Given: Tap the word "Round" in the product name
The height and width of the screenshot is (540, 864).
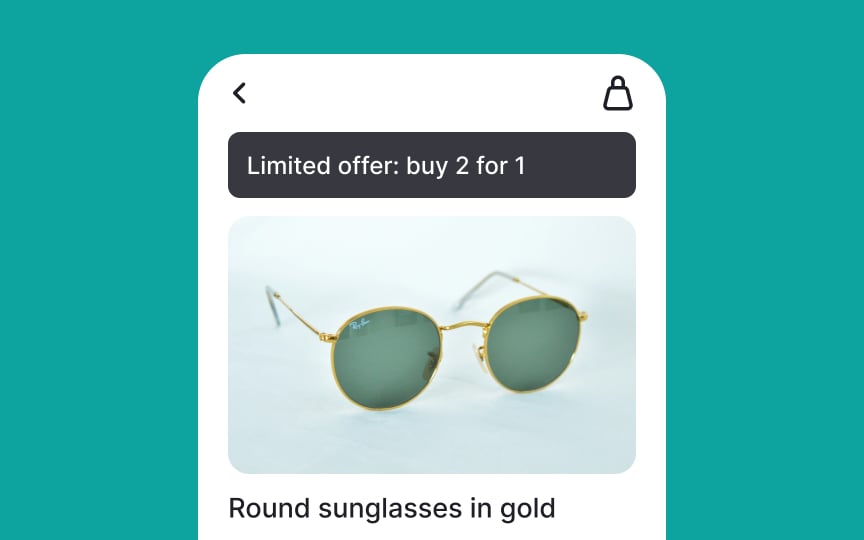Looking at the screenshot, I should tap(269, 509).
